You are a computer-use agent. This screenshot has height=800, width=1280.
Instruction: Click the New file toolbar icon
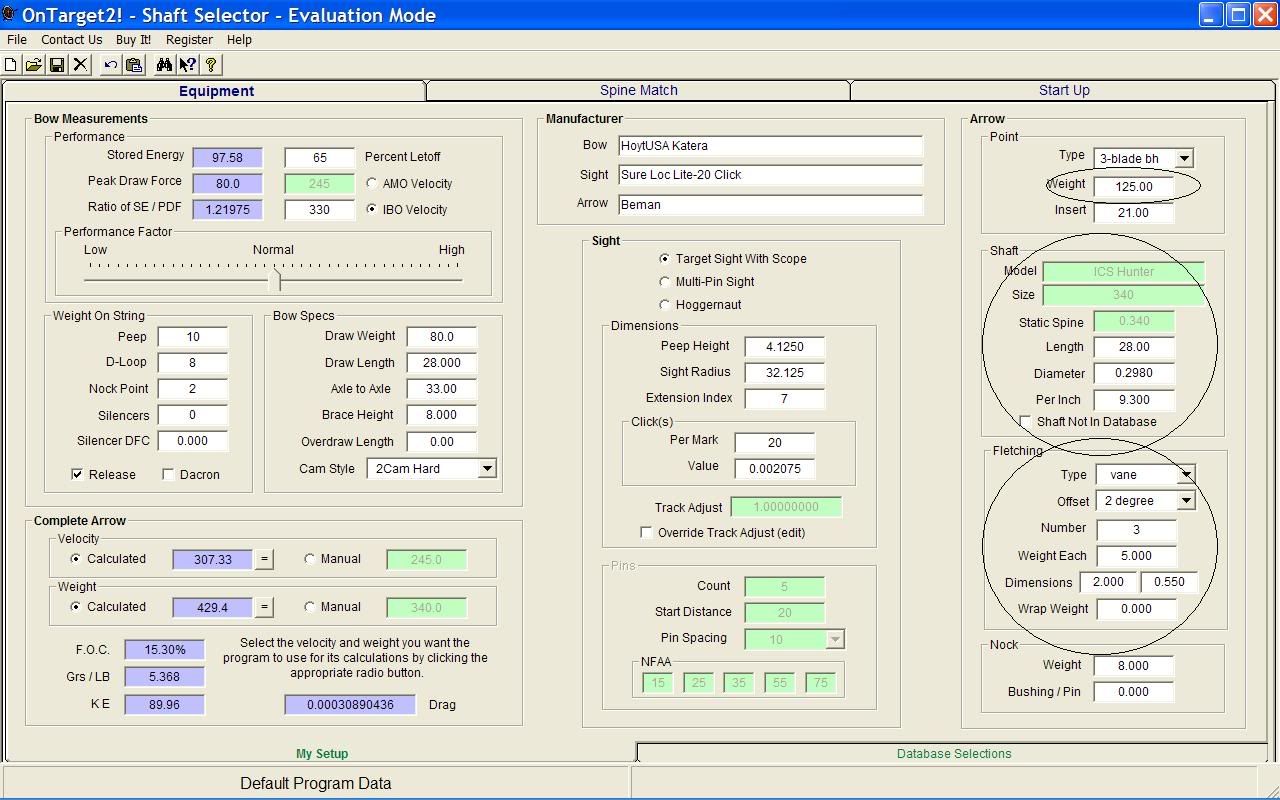point(11,65)
